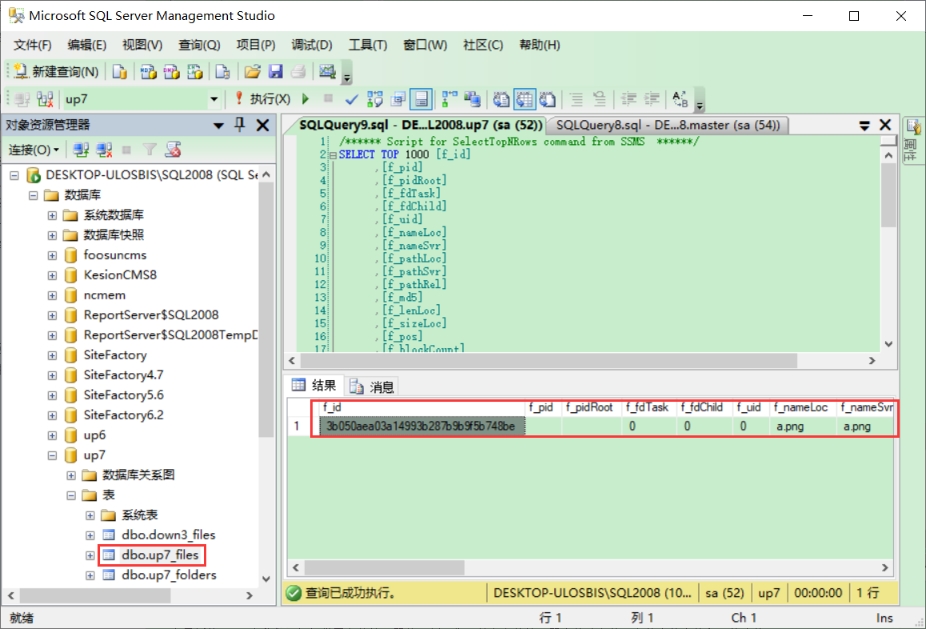Toggle results to grid mode

coord(524,99)
